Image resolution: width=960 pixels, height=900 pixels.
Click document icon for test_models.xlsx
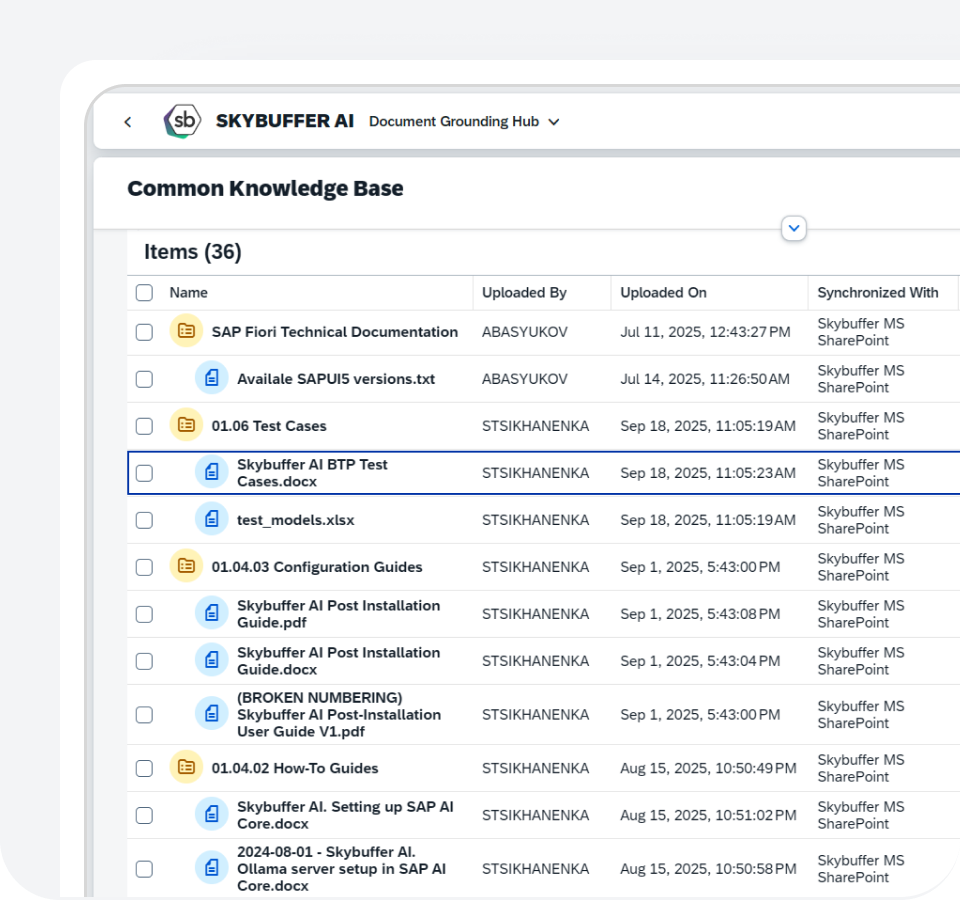(x=211, y=520)
